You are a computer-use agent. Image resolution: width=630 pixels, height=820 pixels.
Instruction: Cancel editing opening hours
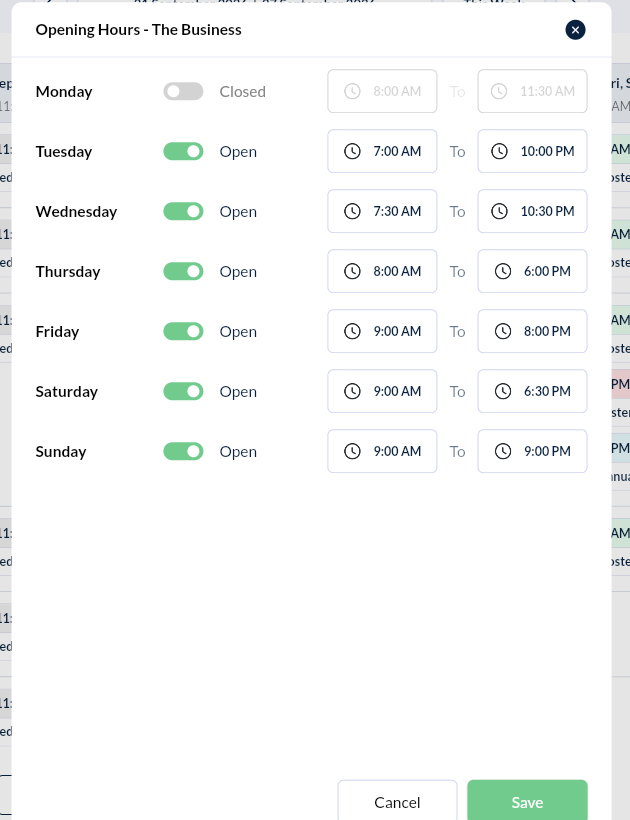pos(397,802)
